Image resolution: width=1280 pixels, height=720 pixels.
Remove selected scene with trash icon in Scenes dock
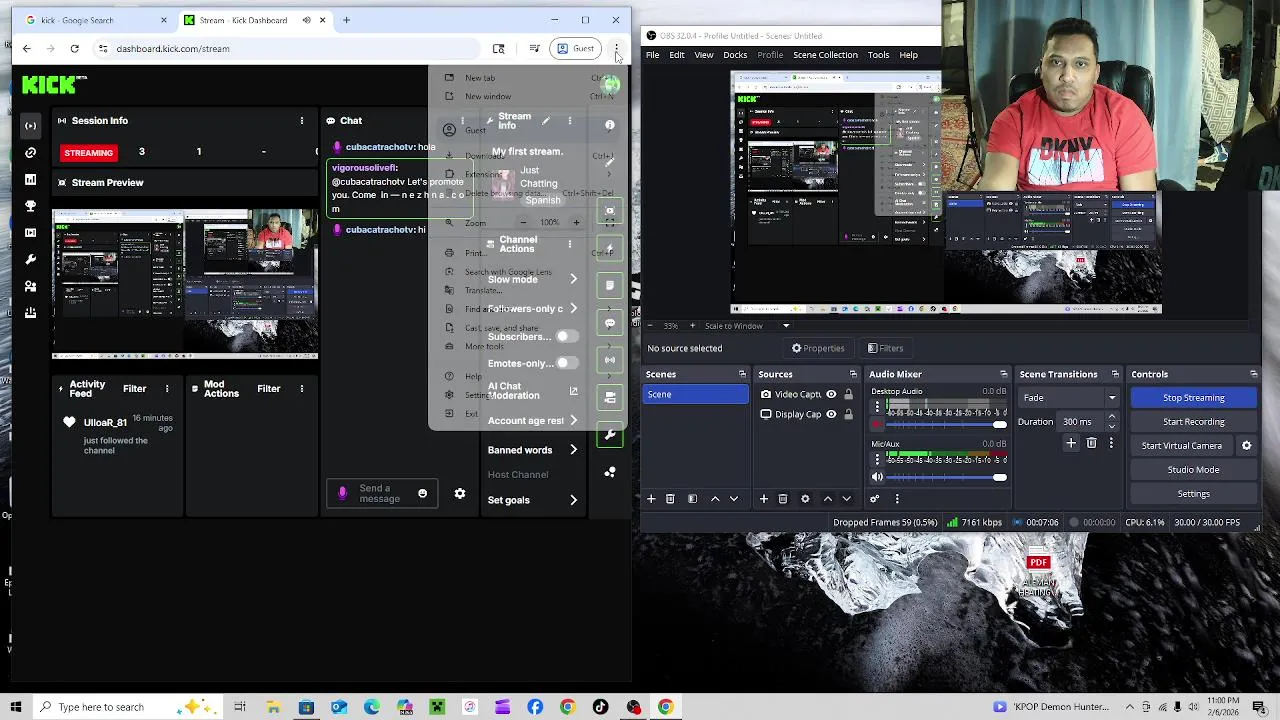(670, 499)
